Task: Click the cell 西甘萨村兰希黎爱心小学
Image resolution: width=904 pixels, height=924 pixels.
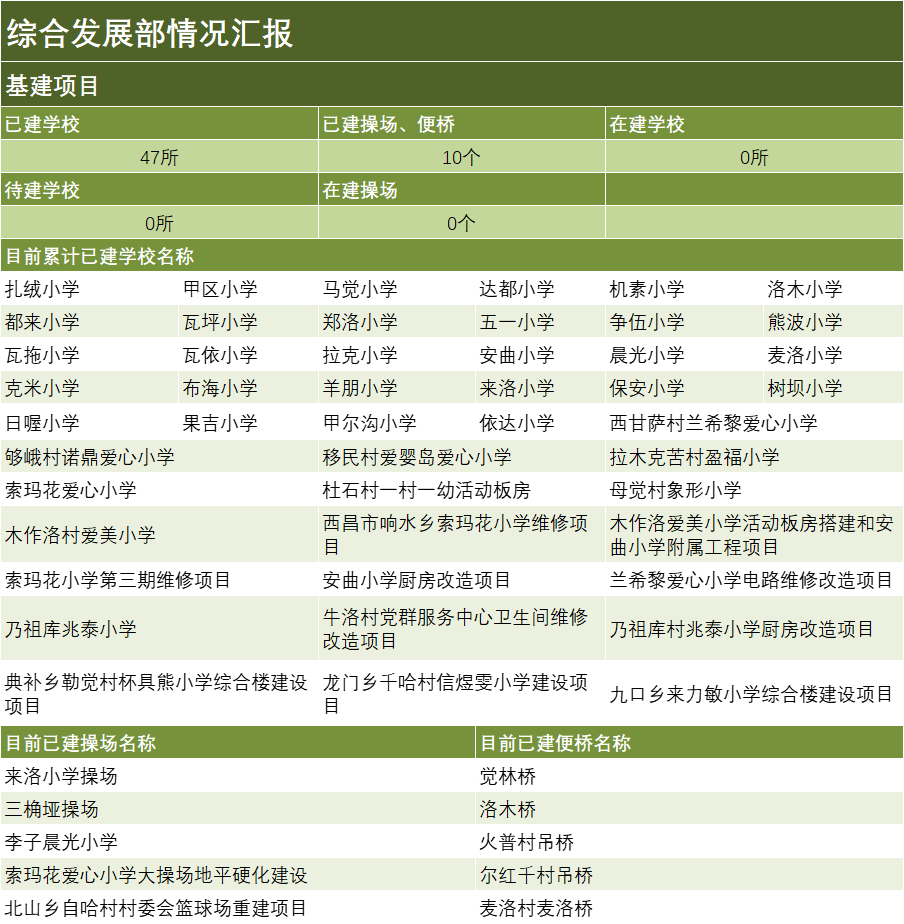Action: (754, 422)
